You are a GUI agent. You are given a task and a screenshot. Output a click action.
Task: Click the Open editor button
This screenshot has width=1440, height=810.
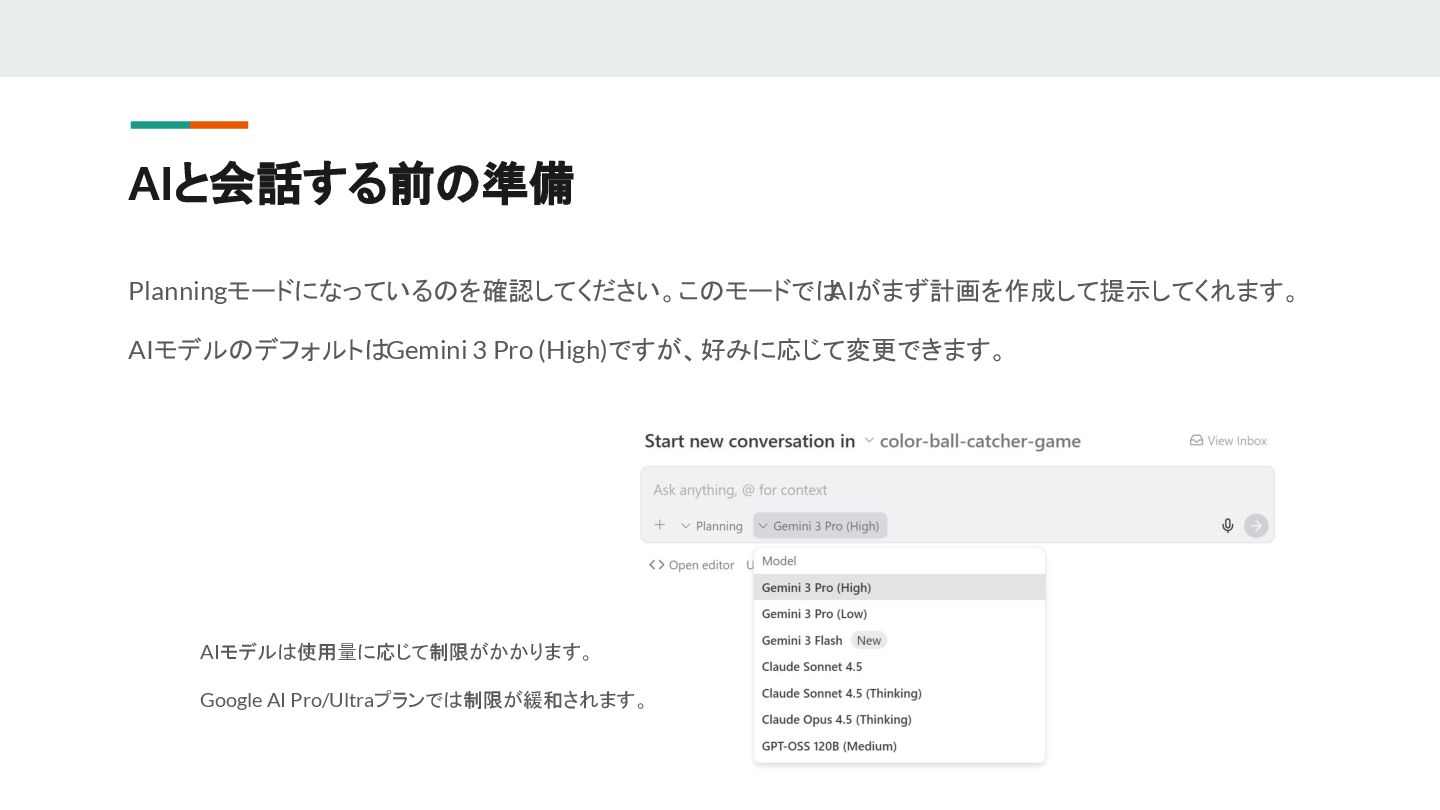[x=691, y=565]
